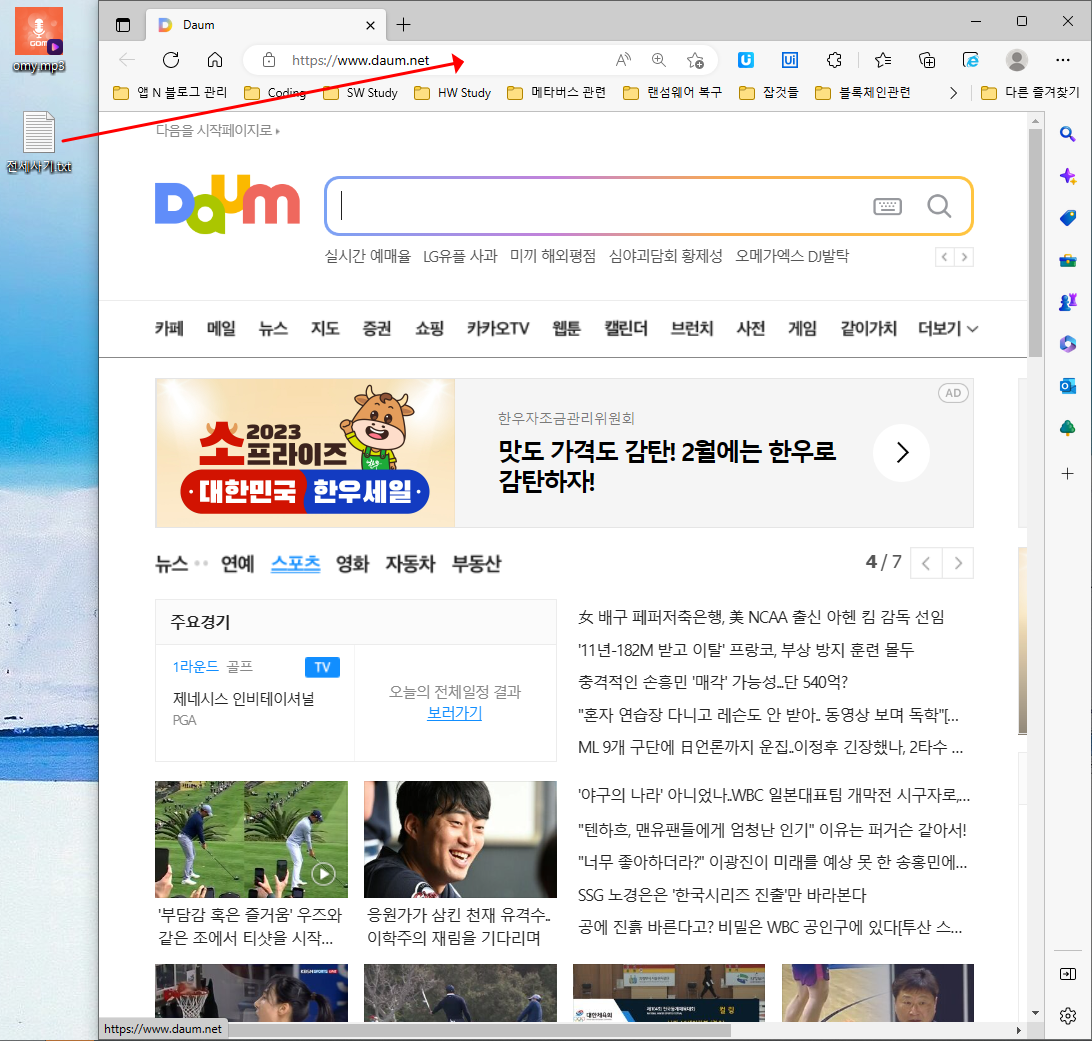The height and width of the screenshot is (1041, 1092).
Task: Open 메타버스 관련 bookmark folder
Action: [x=557, y=93]
